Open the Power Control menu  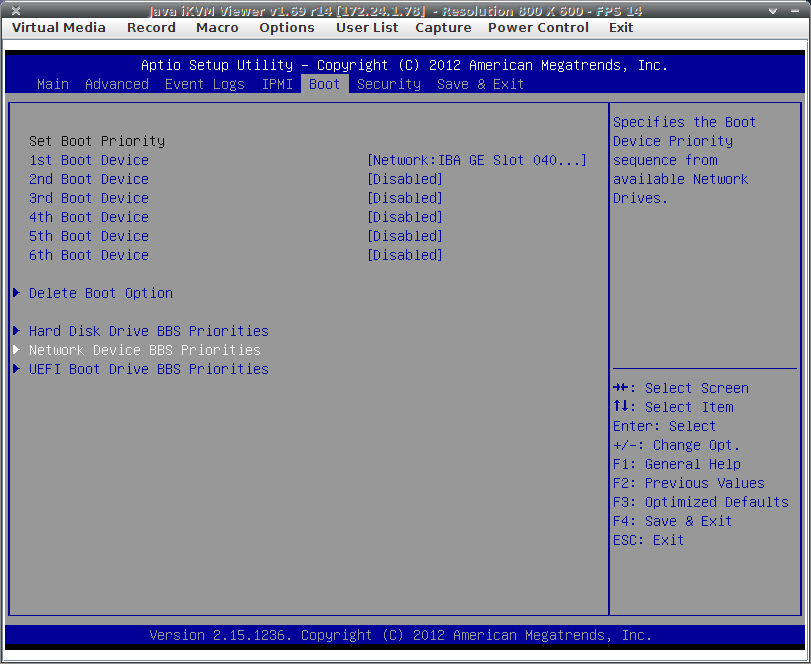pyautogui.click(x=538, y=27)
